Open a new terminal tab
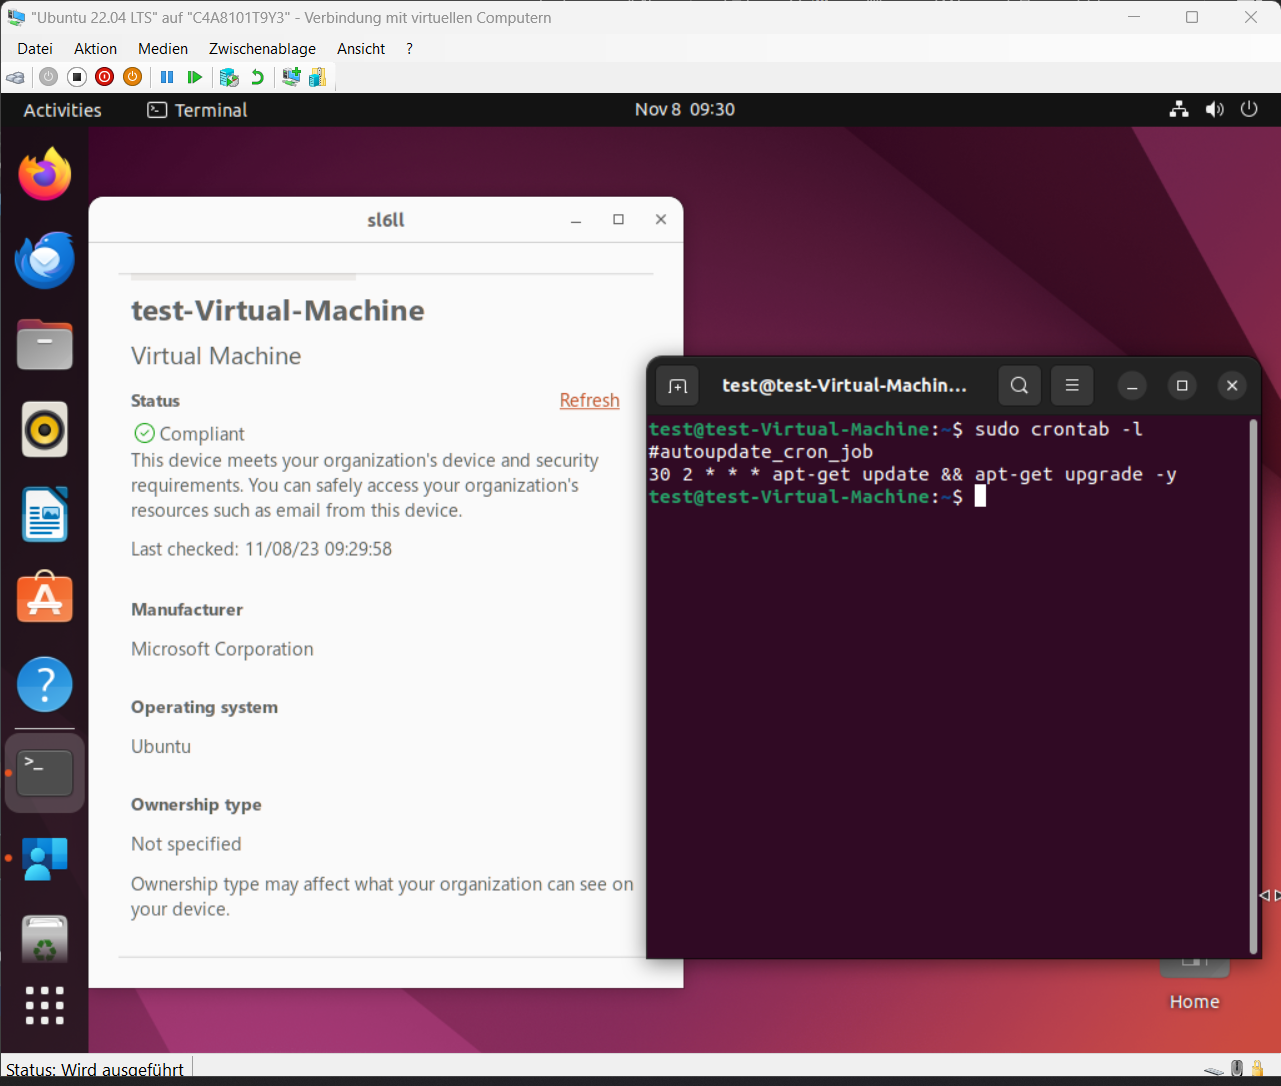Viewport: 1281px width, 1086px height. click(x=677, y=386)
